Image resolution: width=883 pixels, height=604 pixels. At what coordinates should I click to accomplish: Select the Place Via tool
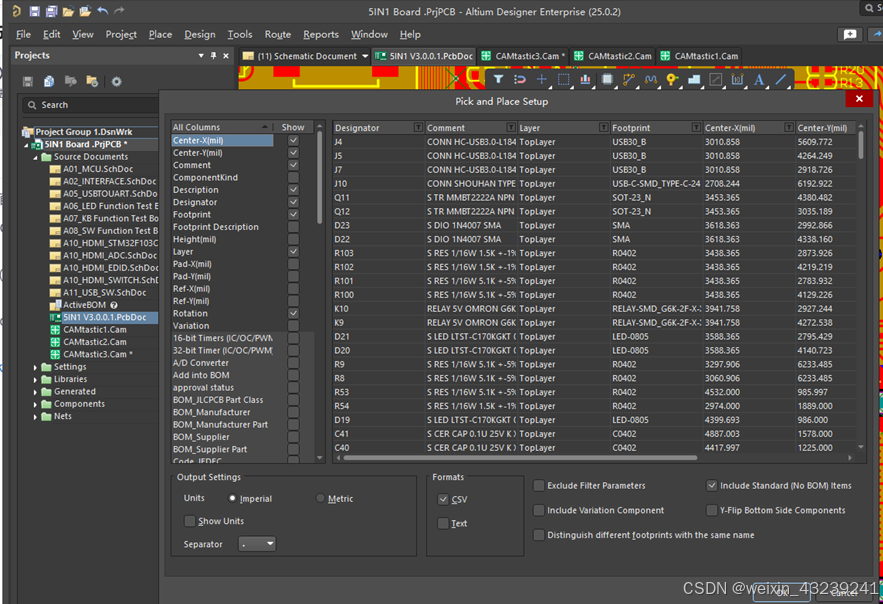click(672, 79)
